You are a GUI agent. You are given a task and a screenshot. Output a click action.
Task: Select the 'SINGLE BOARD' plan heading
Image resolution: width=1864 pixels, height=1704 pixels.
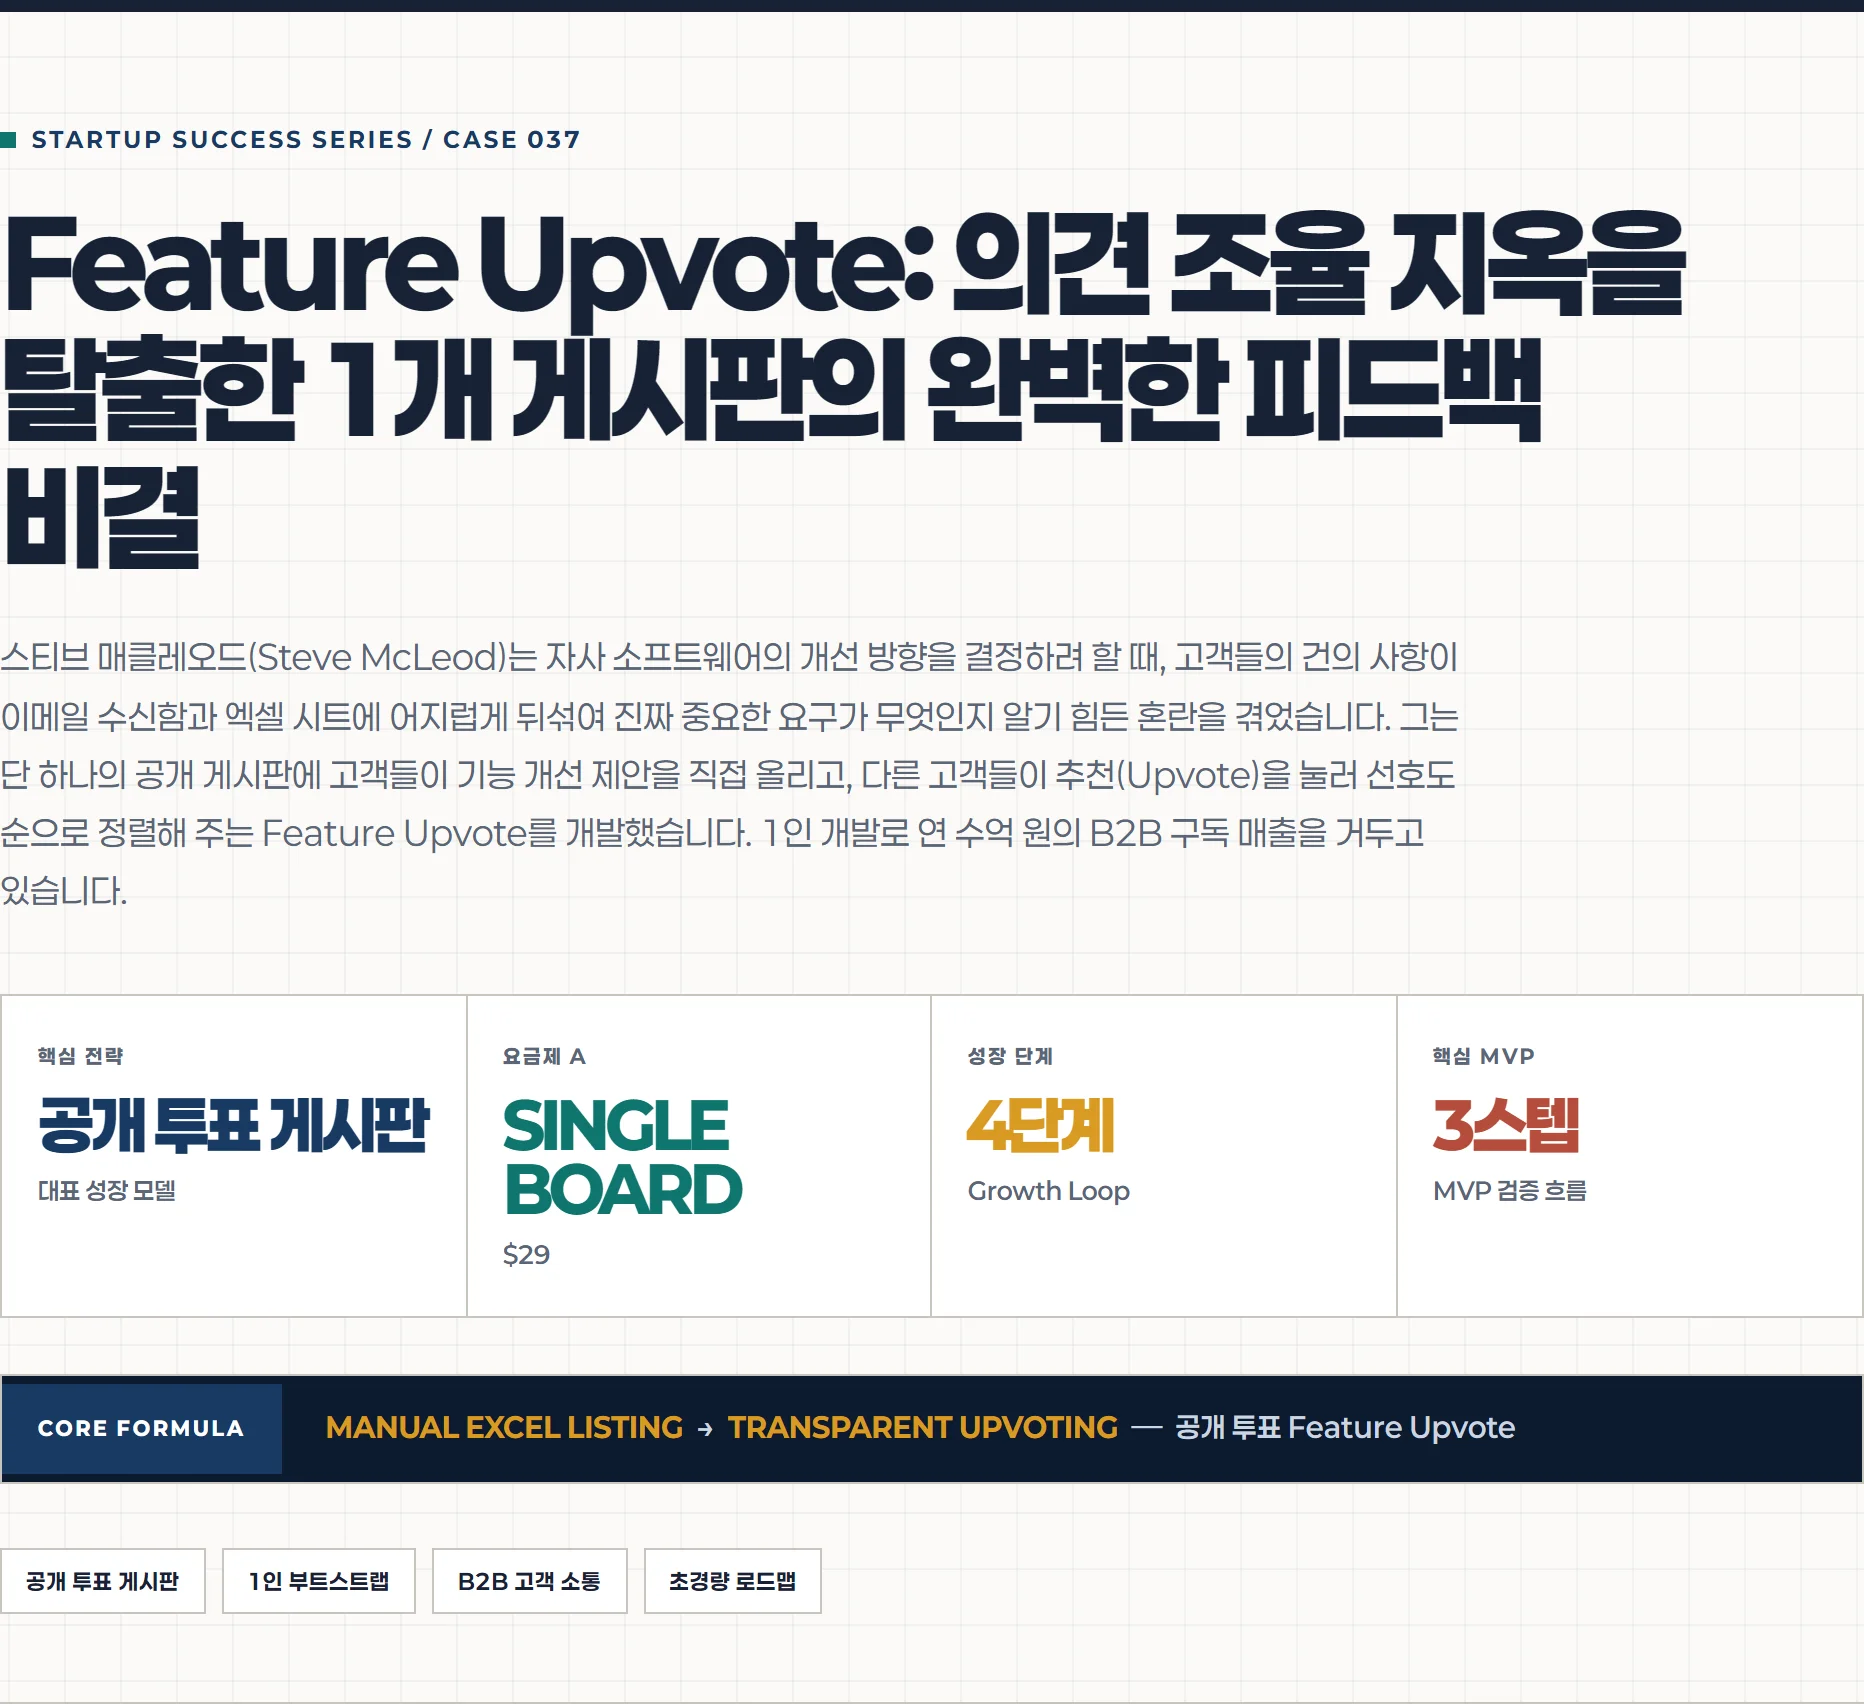tap(622, 1157)
